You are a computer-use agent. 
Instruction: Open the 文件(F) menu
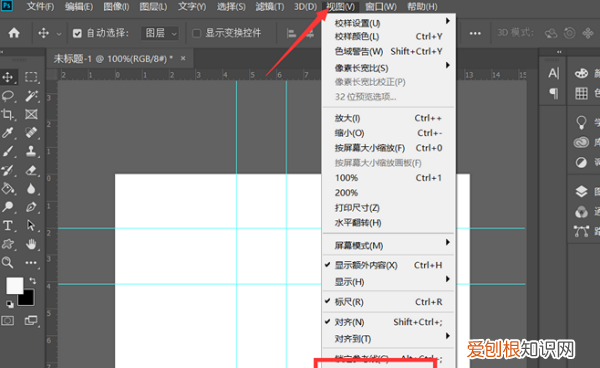[40, 7]
